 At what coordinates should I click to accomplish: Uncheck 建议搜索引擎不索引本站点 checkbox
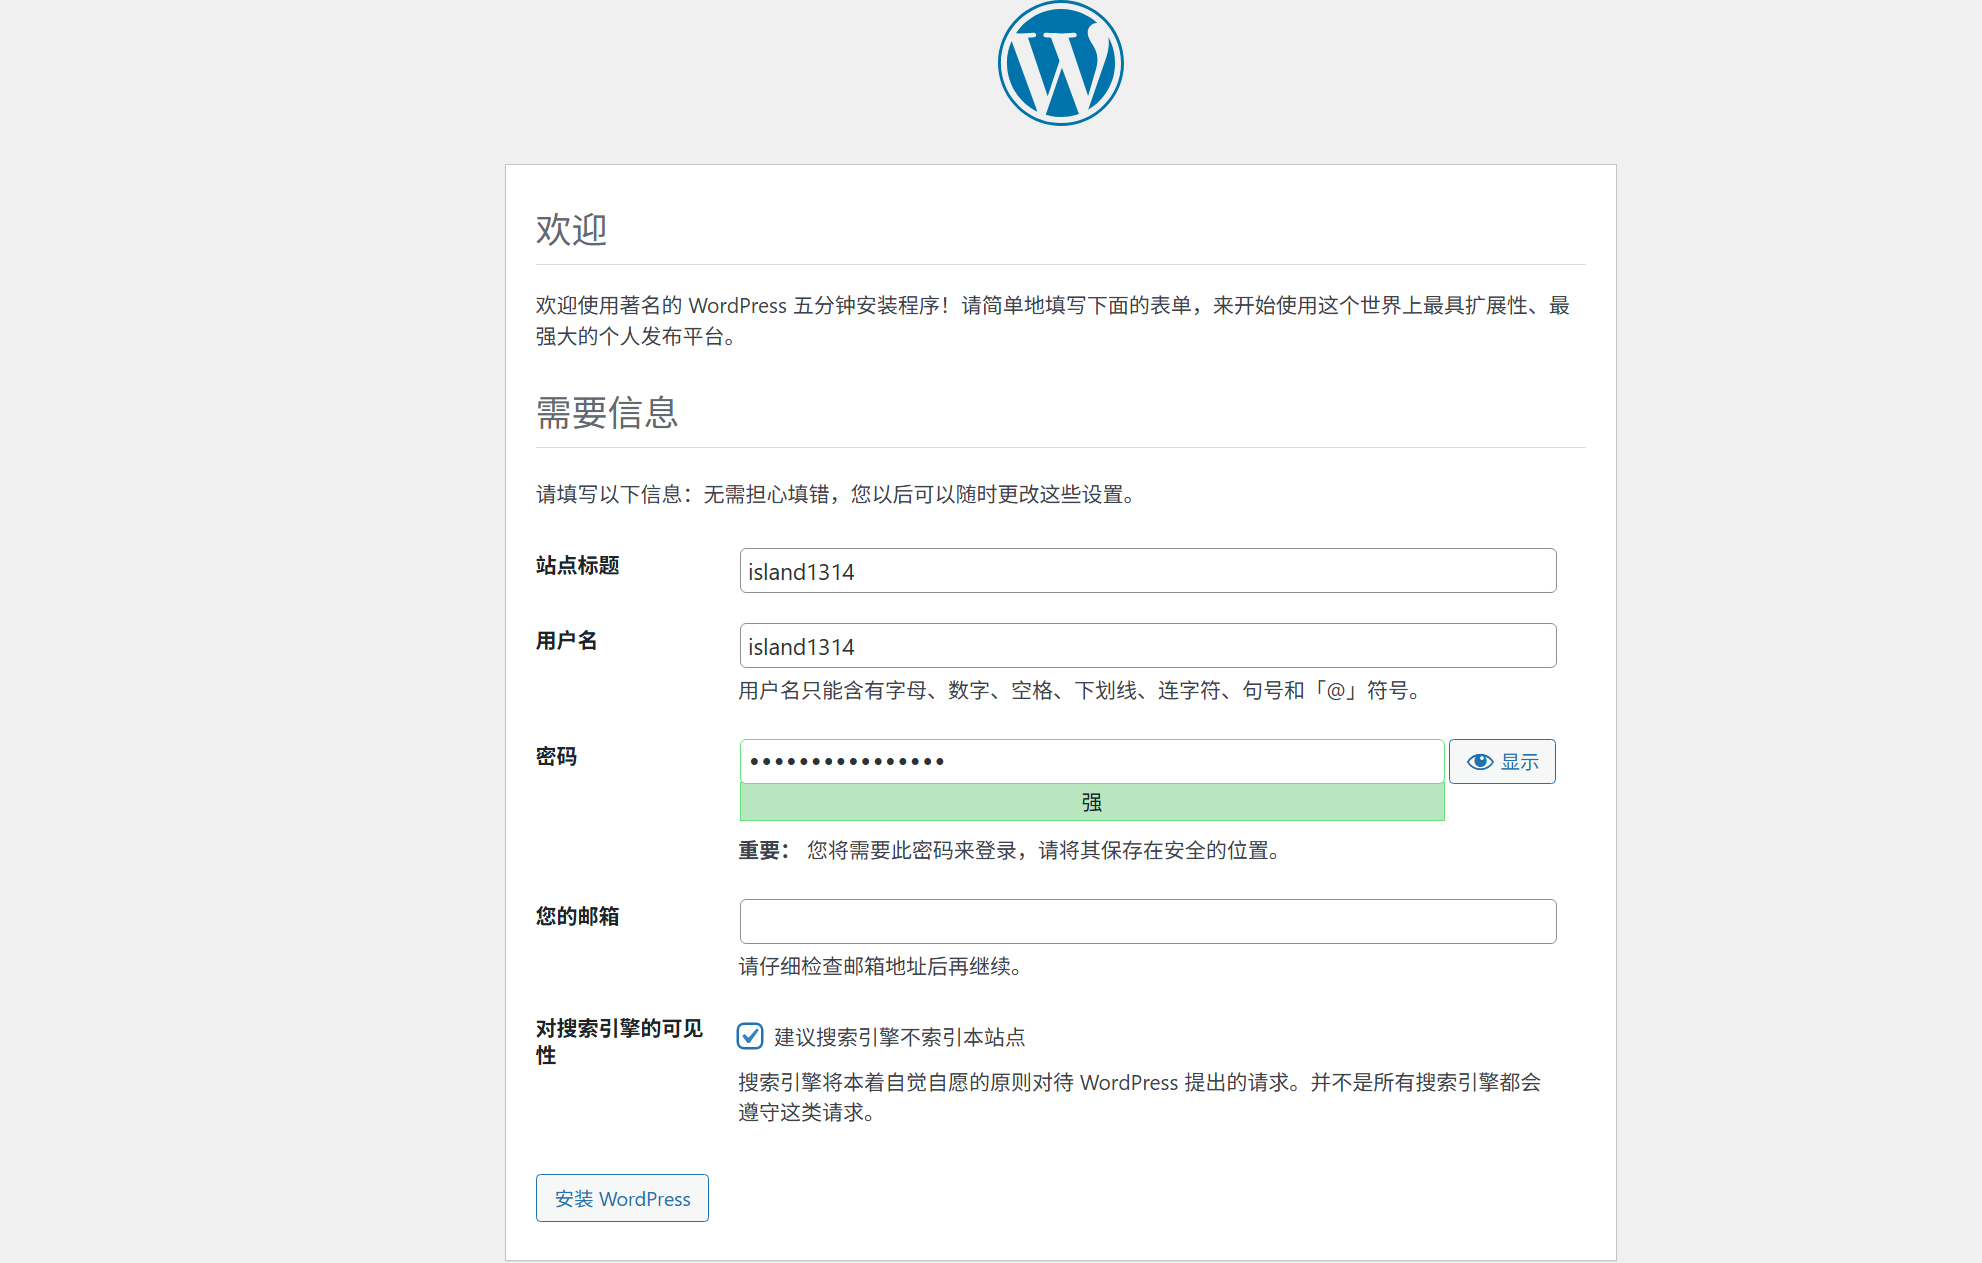[750, 1036]
